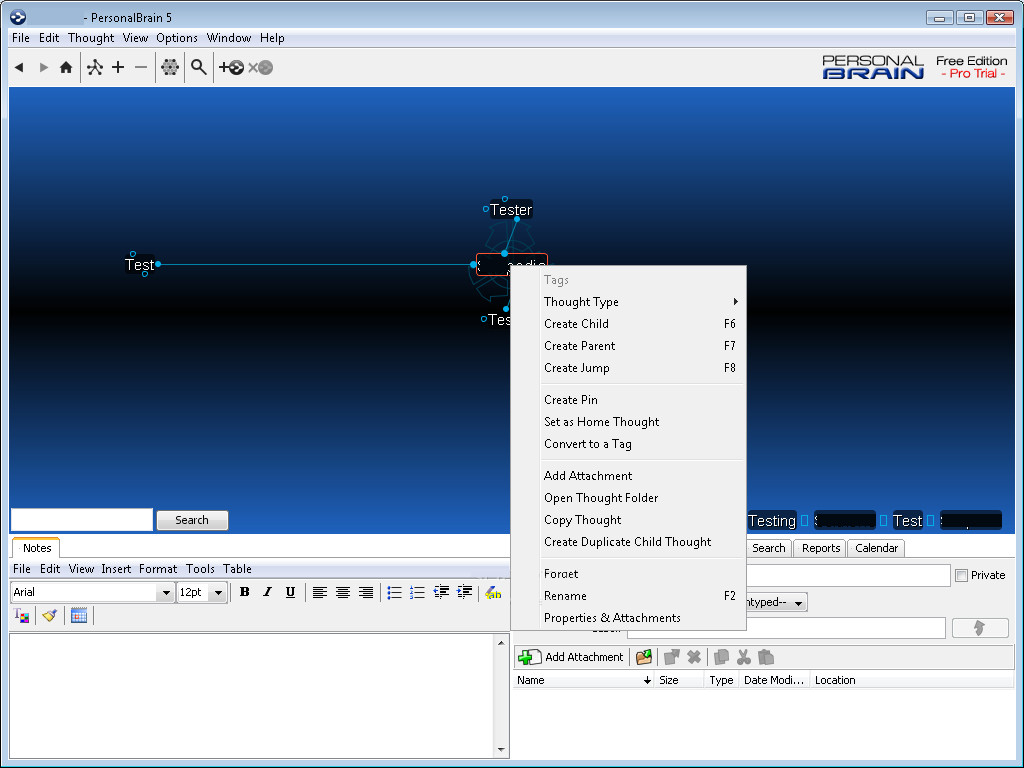Viewport: 1024px width, 768px height.
Task: Open Properties & Attachments
Action: click(x=643, y=618)
